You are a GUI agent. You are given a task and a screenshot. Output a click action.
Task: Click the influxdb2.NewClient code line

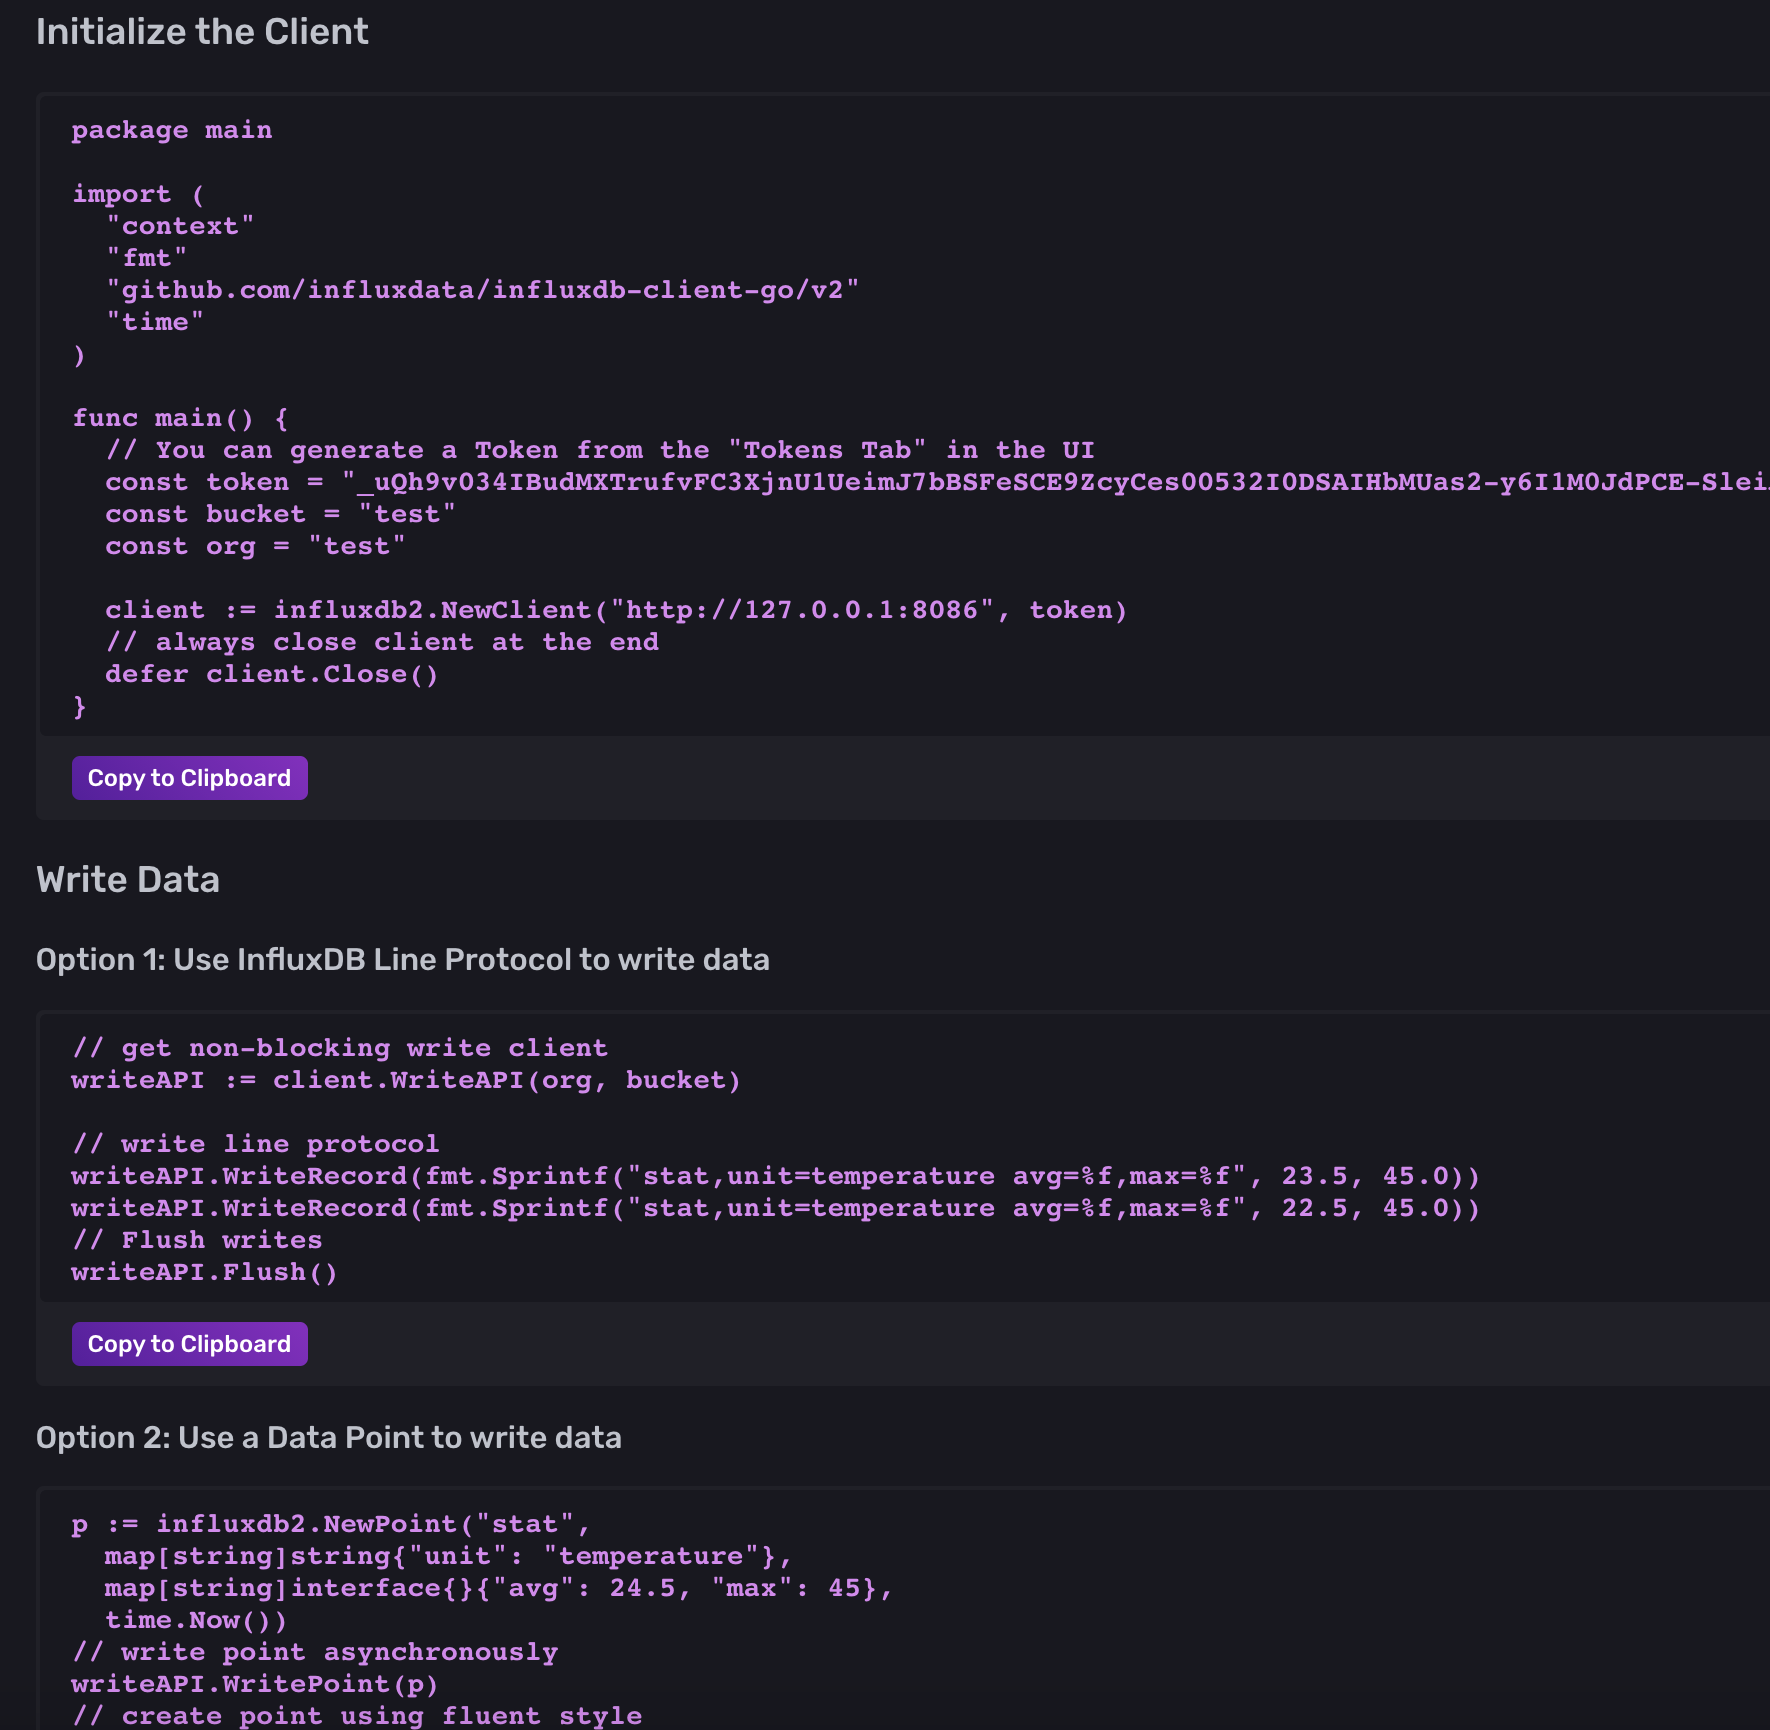click(617, 610)
